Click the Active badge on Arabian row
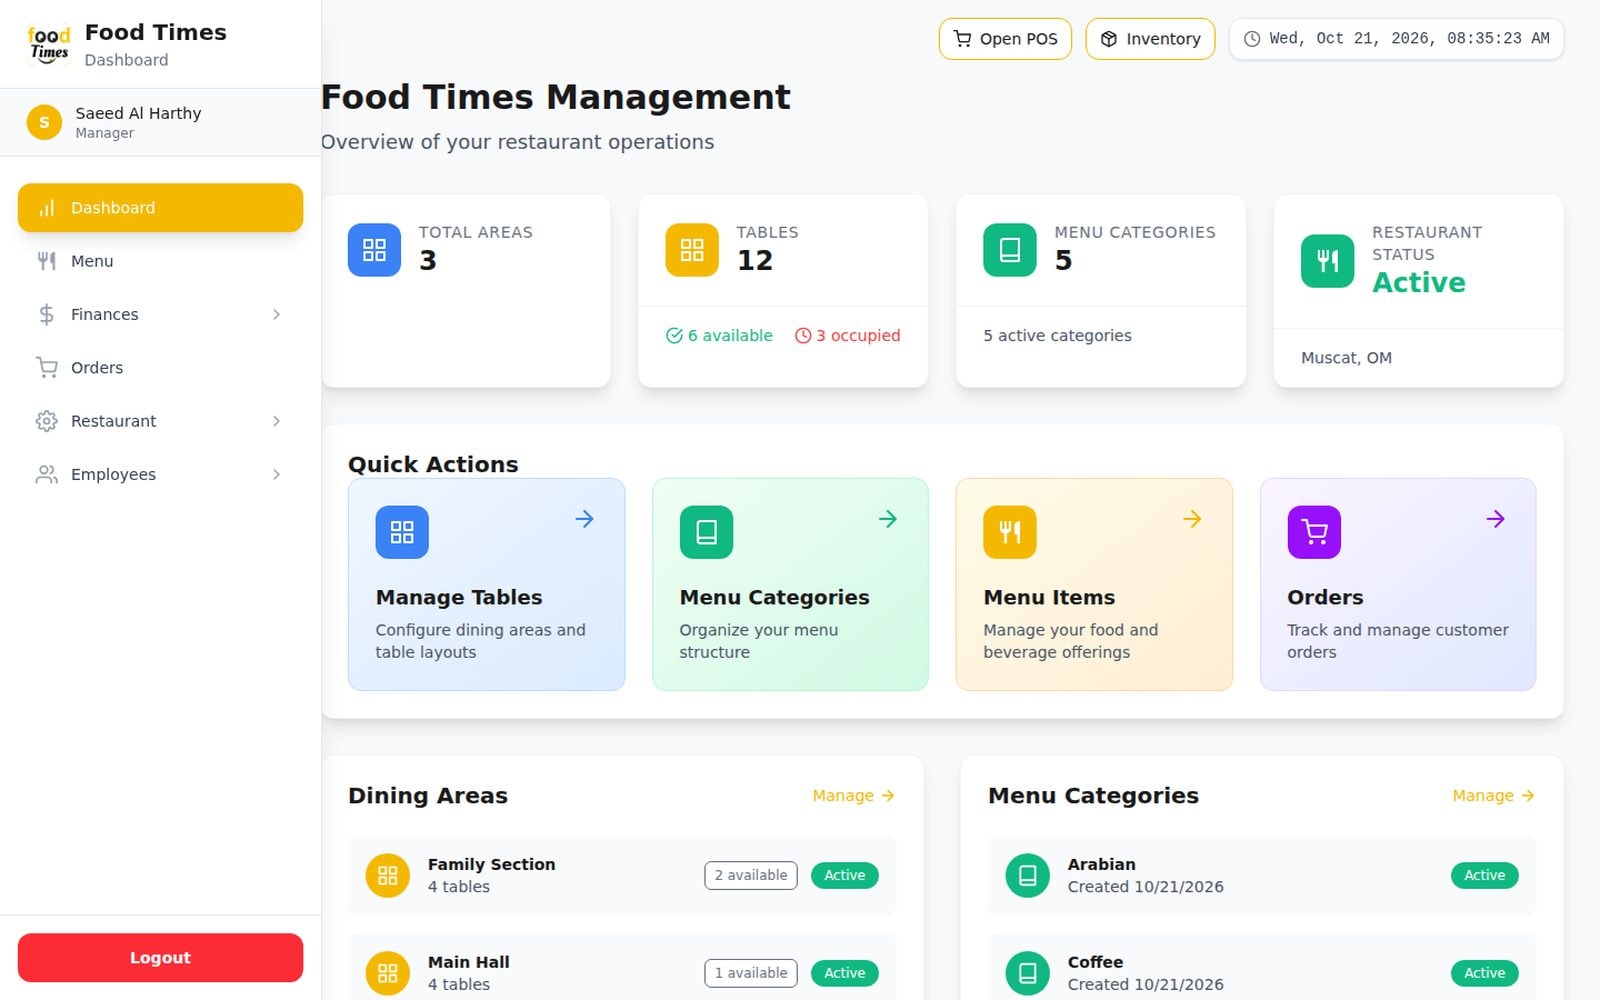The image size is (1600, 1000). click(x=1485, y=876)
